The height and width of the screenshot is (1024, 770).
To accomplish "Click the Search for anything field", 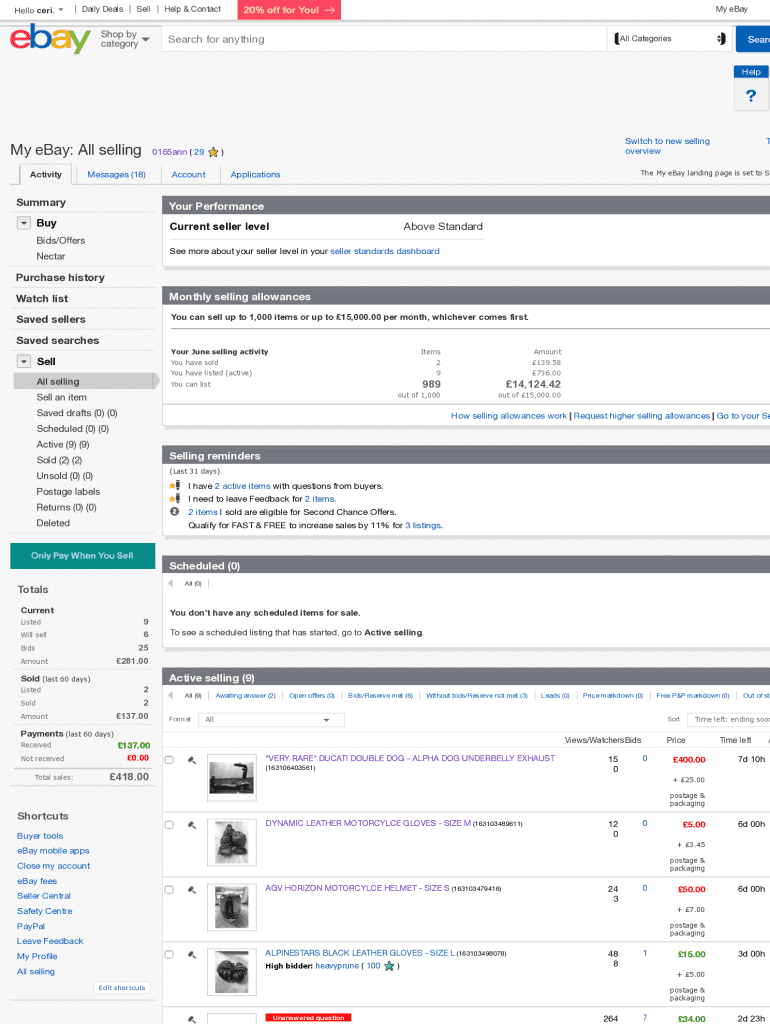I will [x=385, y=39].
